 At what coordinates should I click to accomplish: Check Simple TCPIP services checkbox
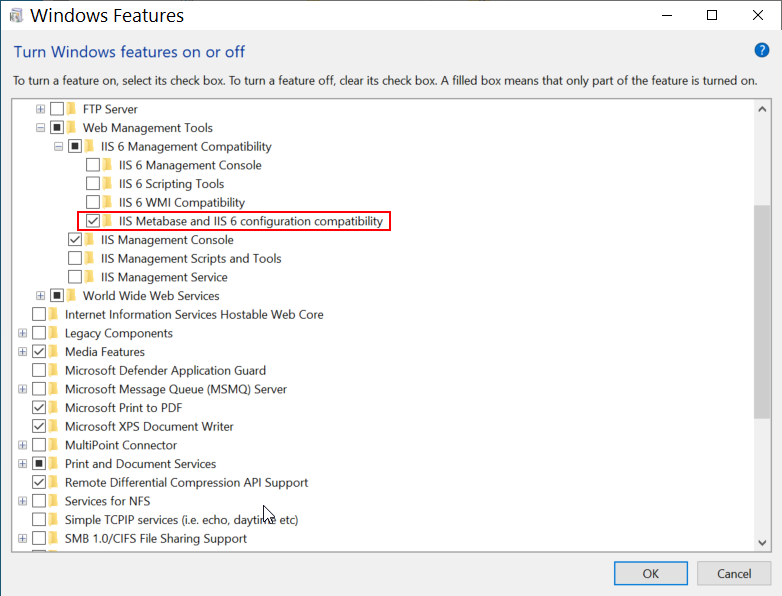pyautogui.click(x=39, y=520)
